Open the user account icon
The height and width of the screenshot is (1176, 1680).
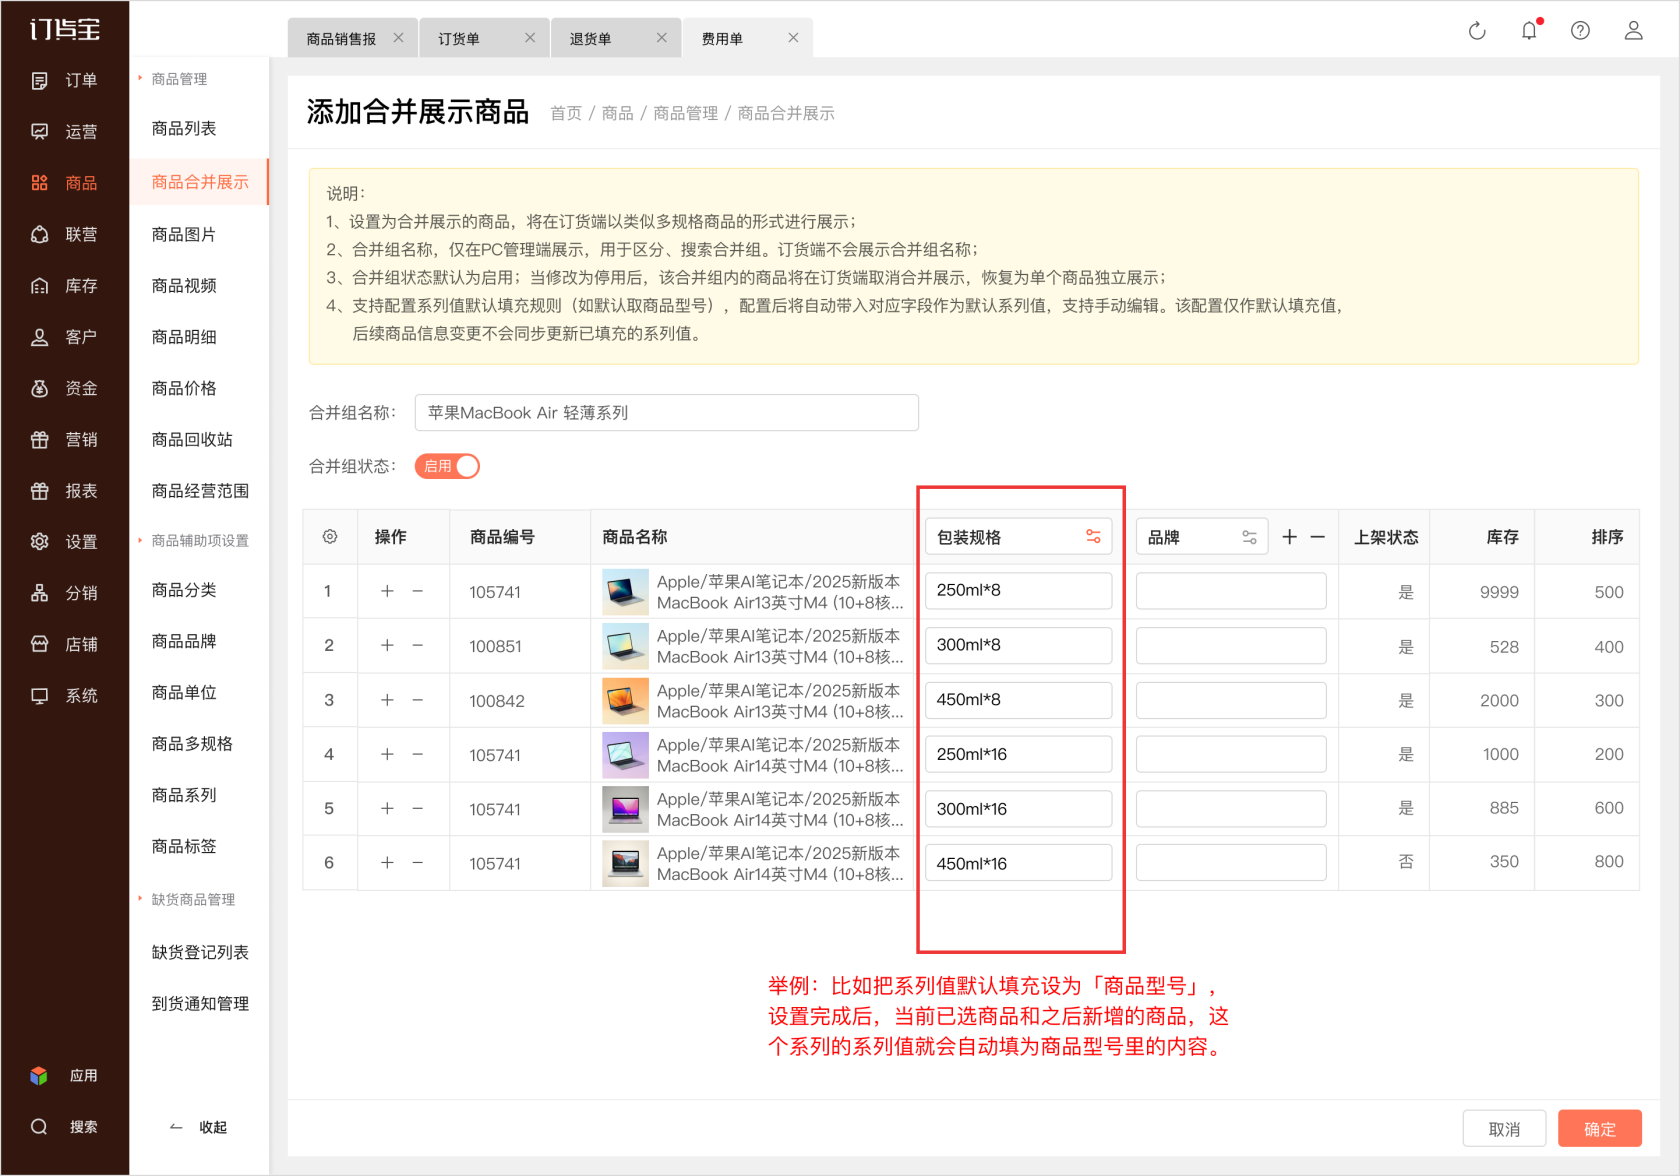click(1633, 31)
